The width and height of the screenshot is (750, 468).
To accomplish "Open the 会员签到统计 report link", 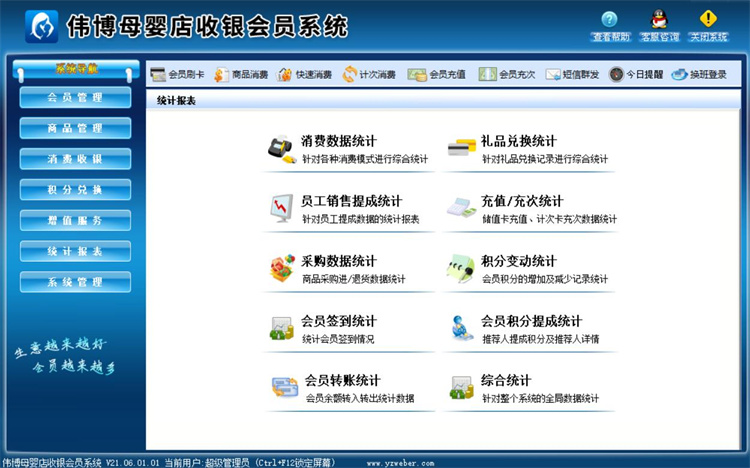I will click(339, 321).
